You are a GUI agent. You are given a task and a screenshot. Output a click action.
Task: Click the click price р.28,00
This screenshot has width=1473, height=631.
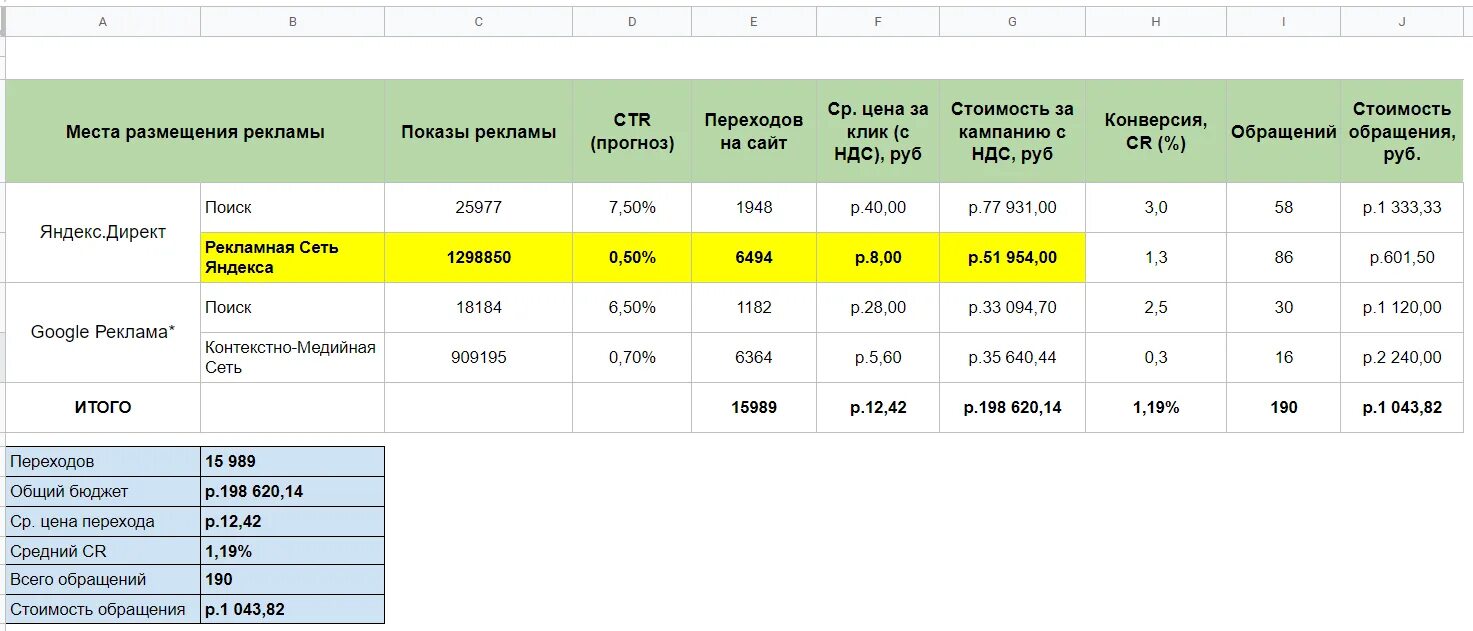(878, 307)
